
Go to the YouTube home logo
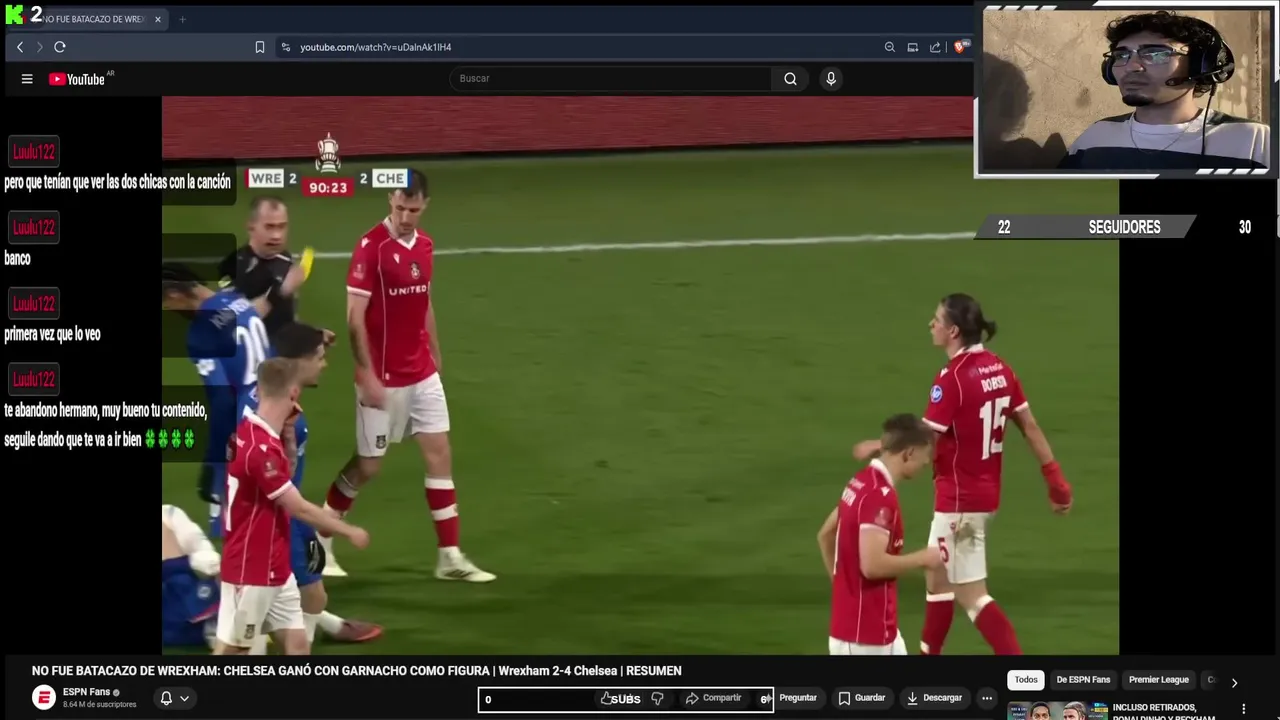(x=78, y=79)
